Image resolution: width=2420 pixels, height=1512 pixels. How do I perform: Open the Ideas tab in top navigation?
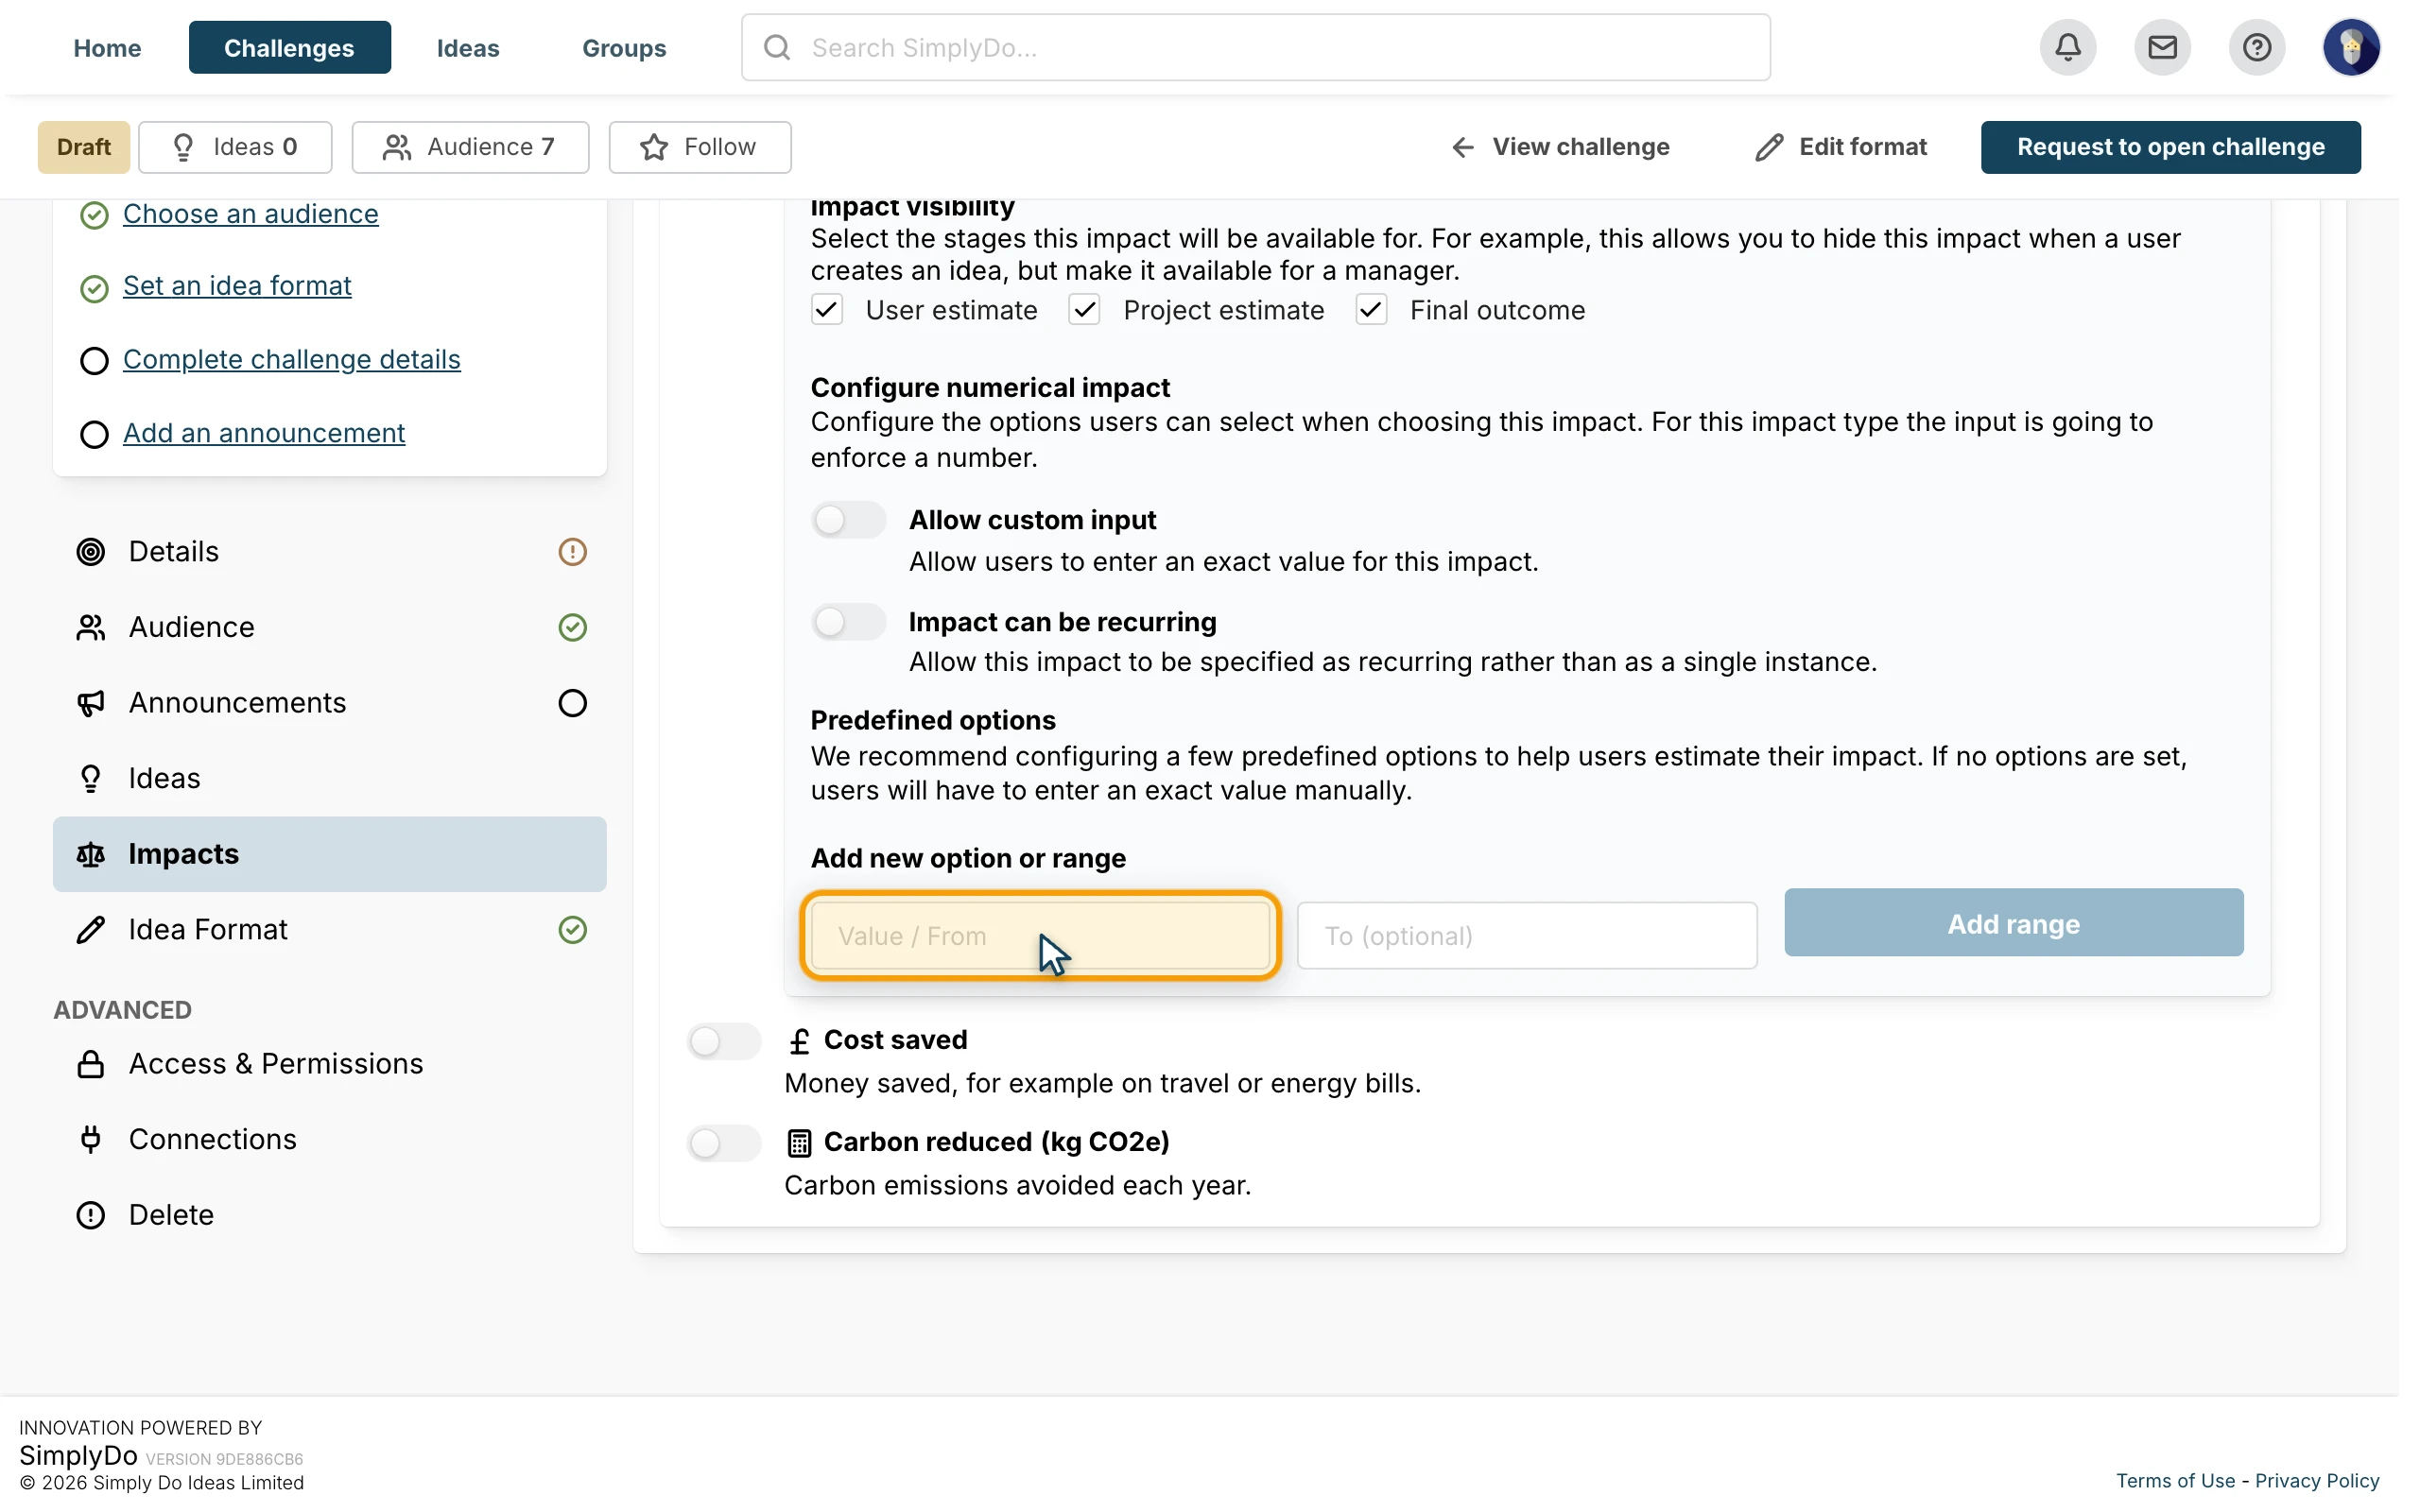point(468,47)
